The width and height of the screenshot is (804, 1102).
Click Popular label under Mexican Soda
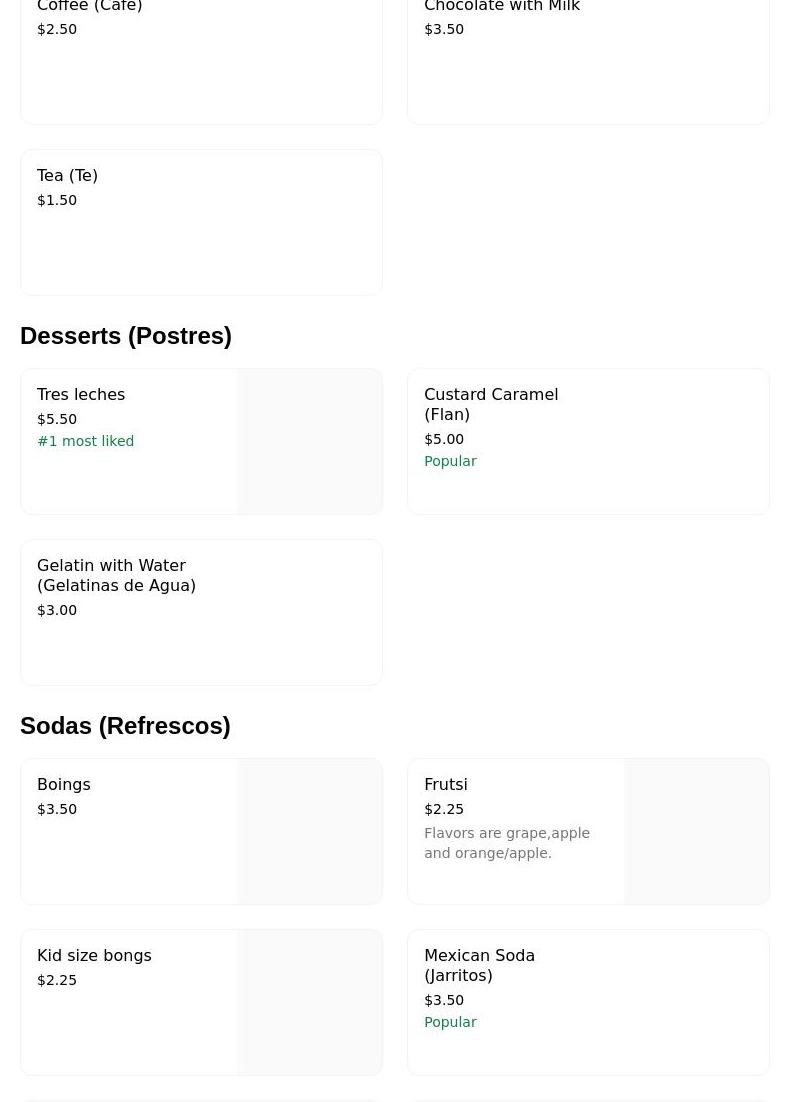coord(450,1022)
